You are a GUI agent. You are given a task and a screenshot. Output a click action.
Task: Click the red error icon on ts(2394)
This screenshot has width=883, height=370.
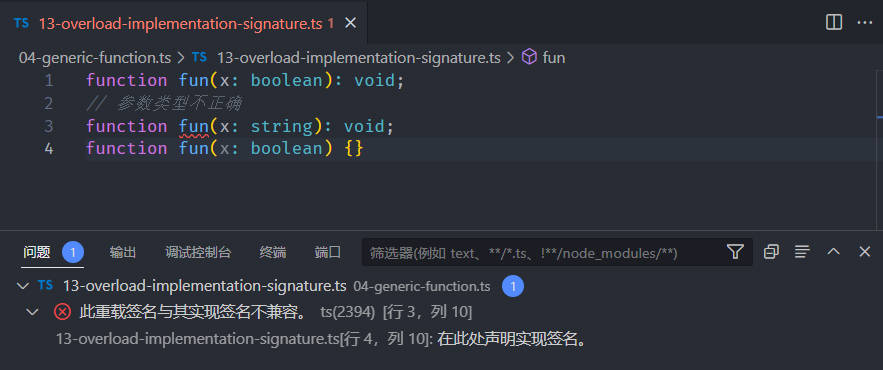pos(63,312)
